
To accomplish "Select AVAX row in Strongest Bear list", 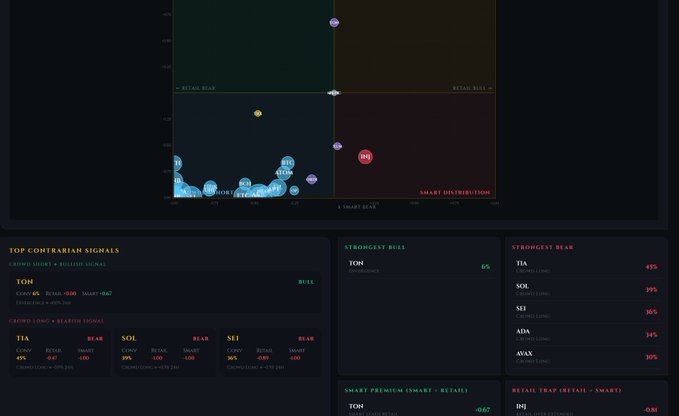I will coord(586,357).
